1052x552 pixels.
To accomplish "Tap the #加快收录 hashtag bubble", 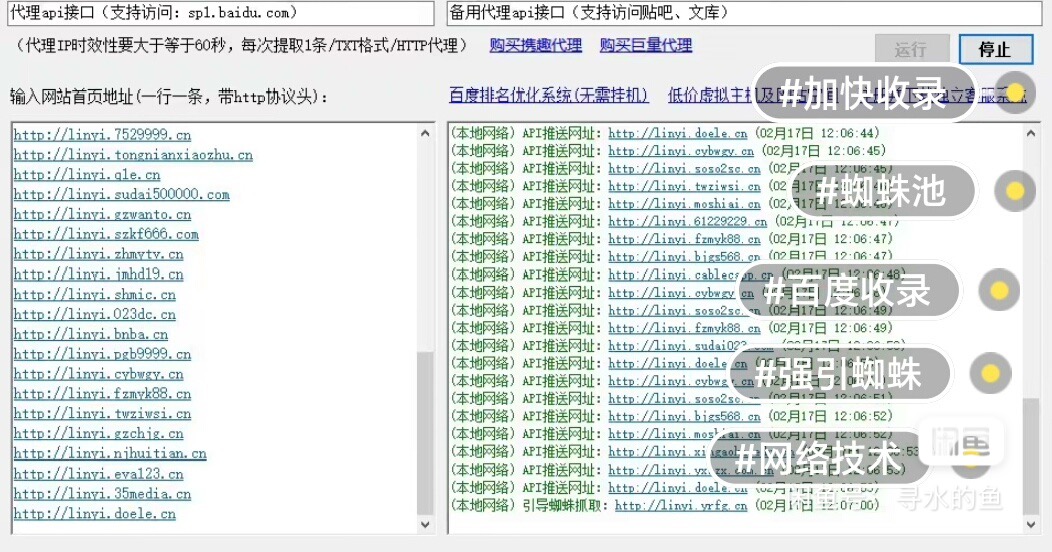I will pos(863,94).
